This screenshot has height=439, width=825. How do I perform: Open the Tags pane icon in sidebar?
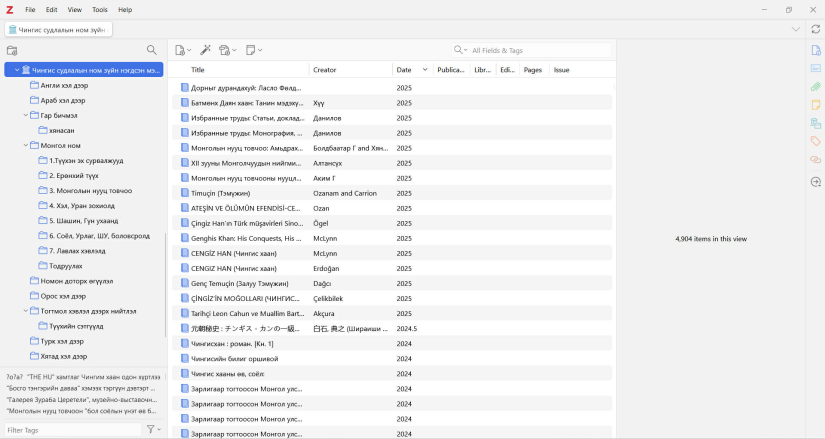point(816,142)
